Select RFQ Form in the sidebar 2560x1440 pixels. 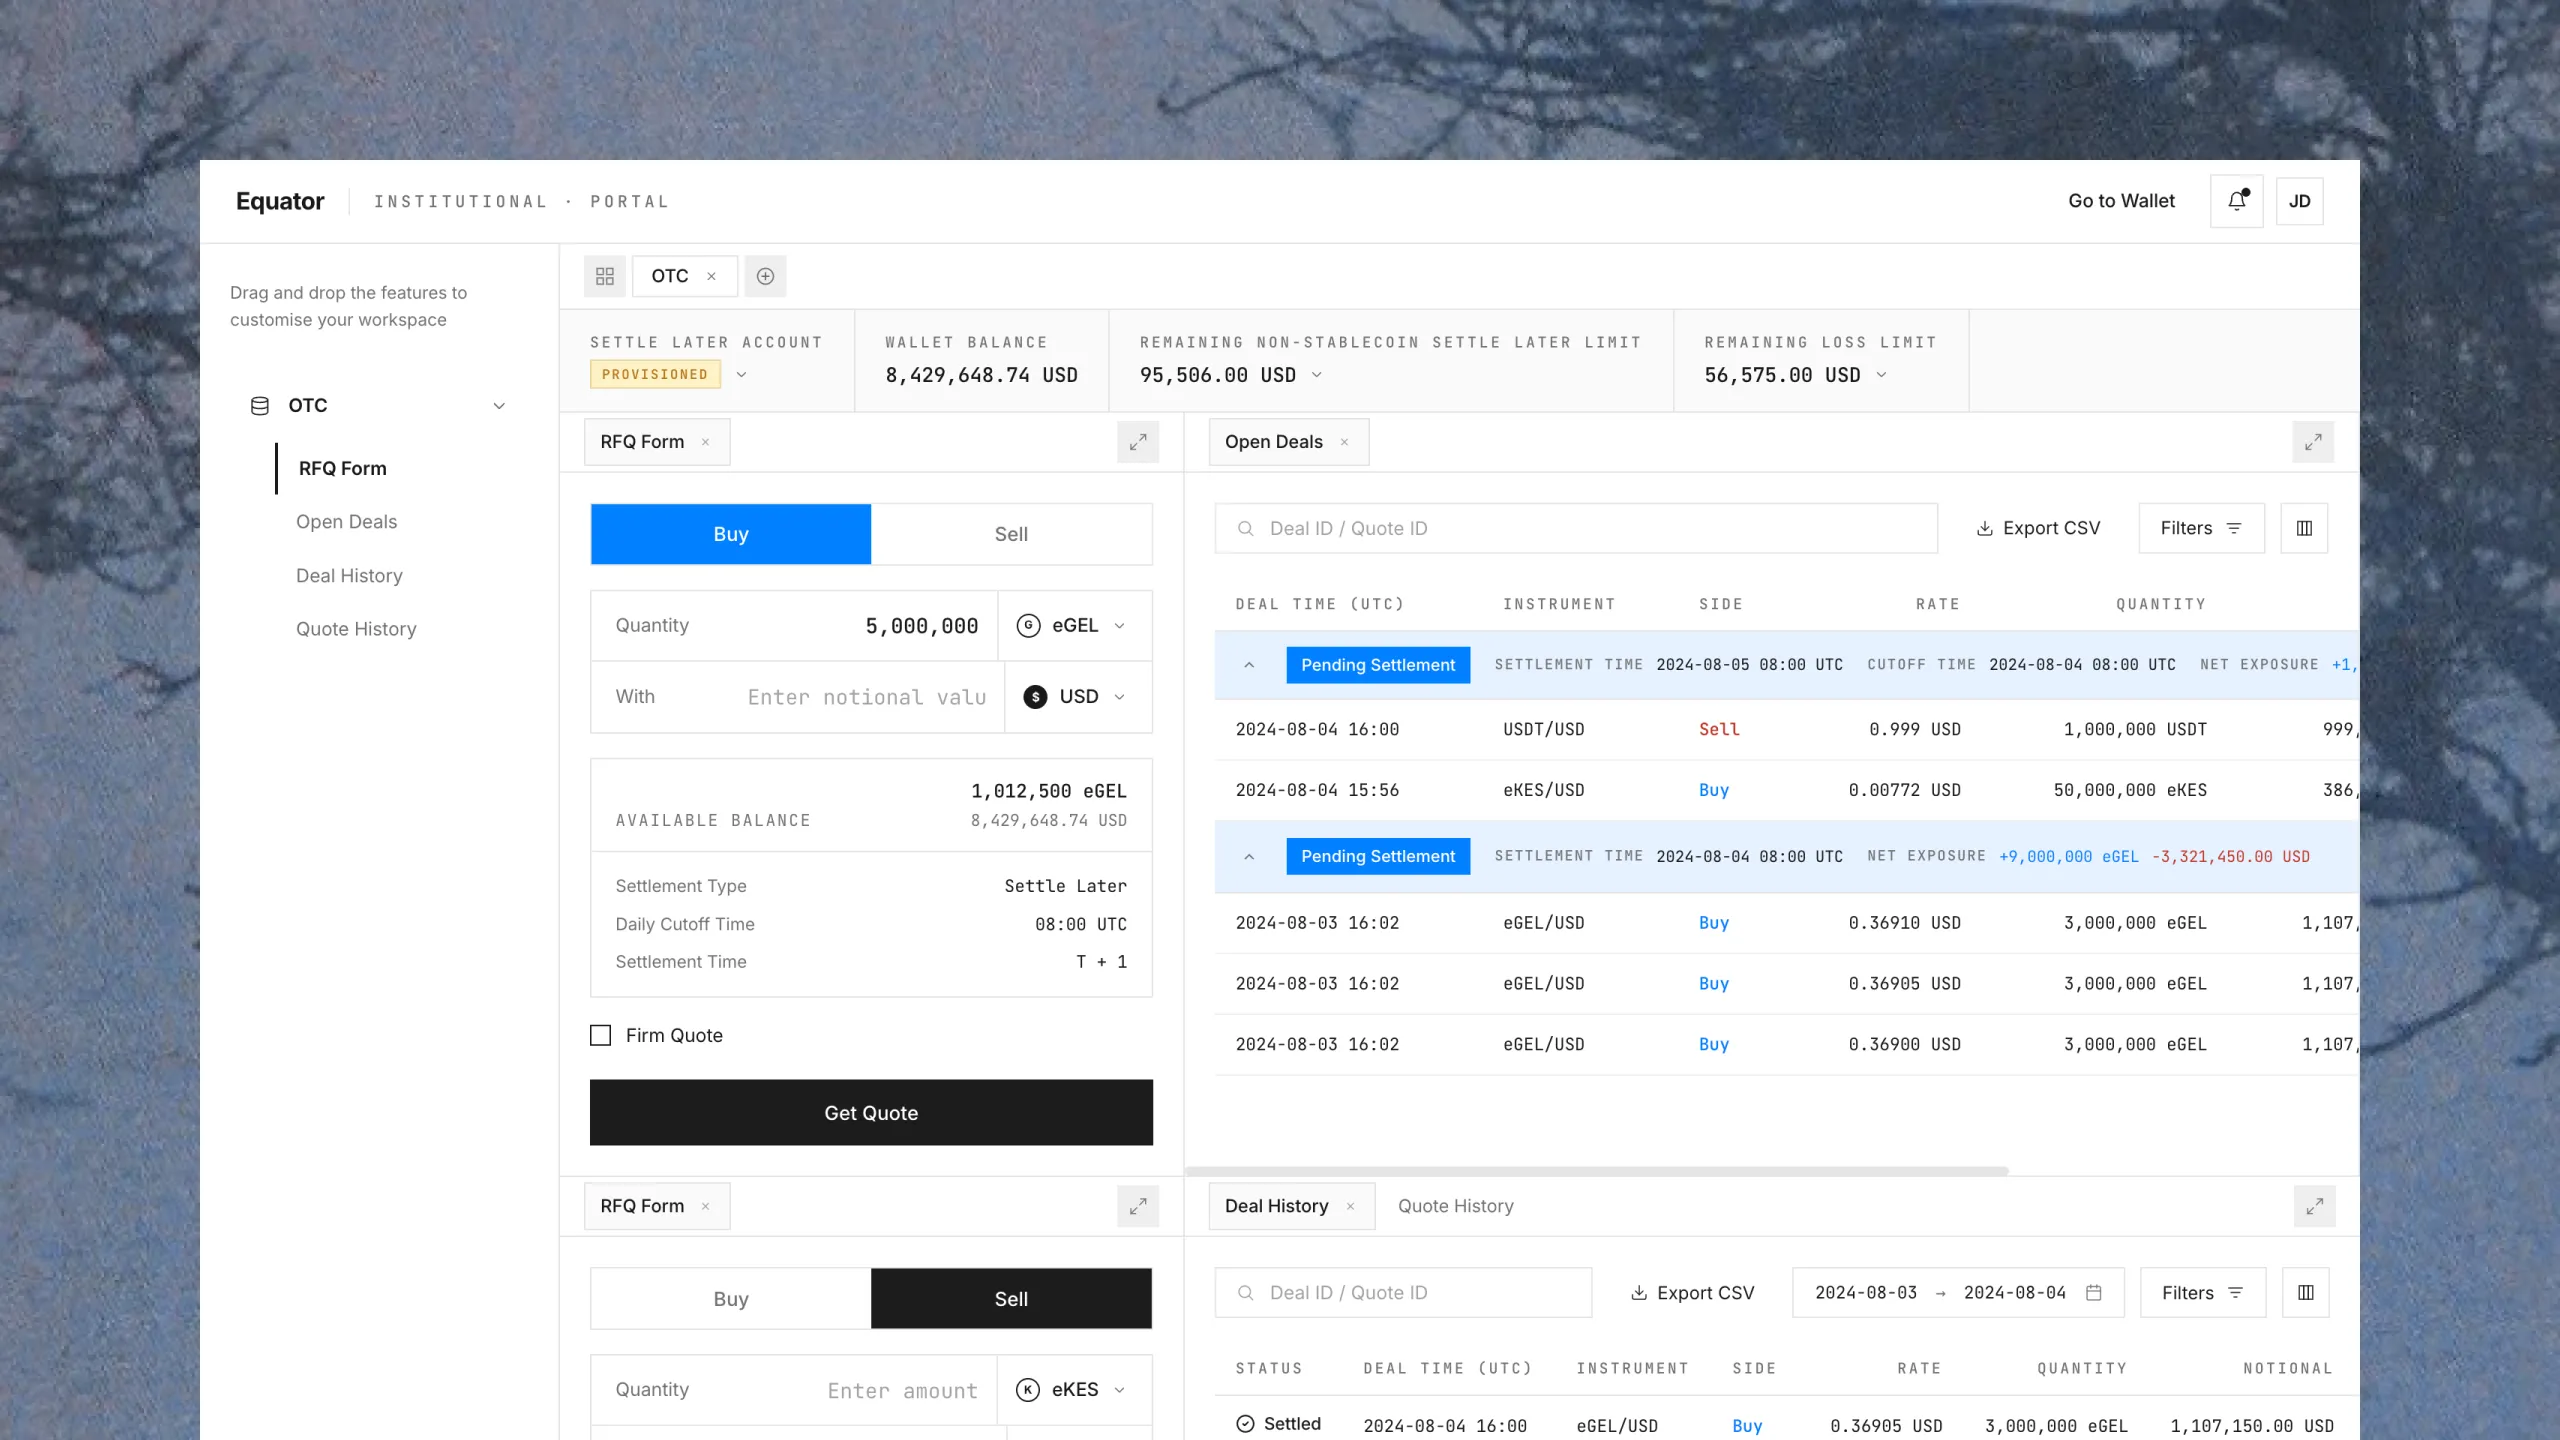click(342, 468)
